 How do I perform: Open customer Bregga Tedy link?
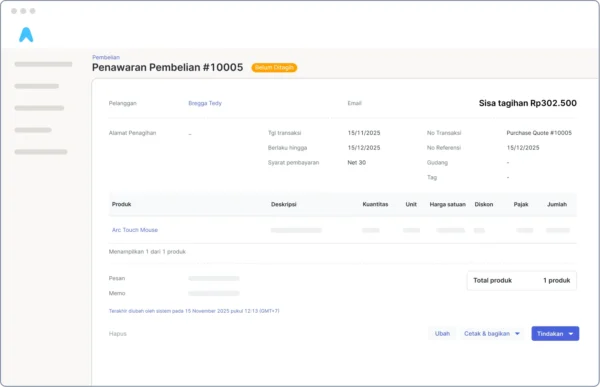coord(205,103)
